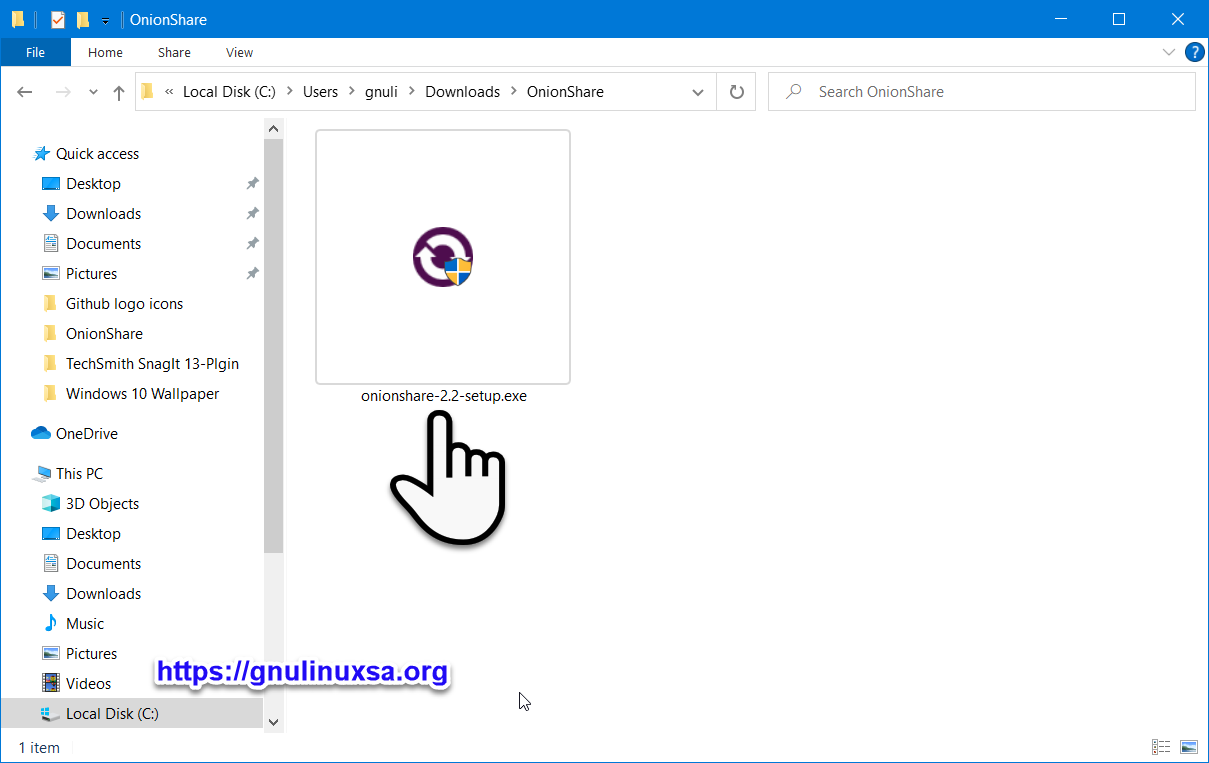Screen dimensions: 1209x763
Task: Switch to the View ribbon tab
Action: [239, 52]
